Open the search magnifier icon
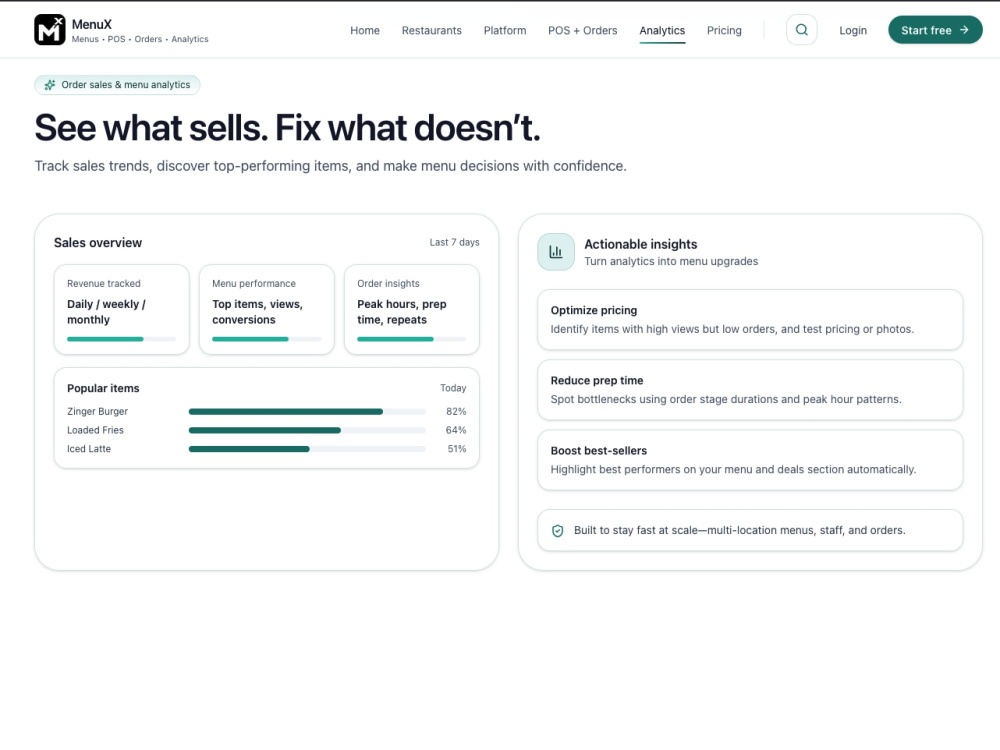This screenshot has height=750, width=1000. [x=802, y=30]
